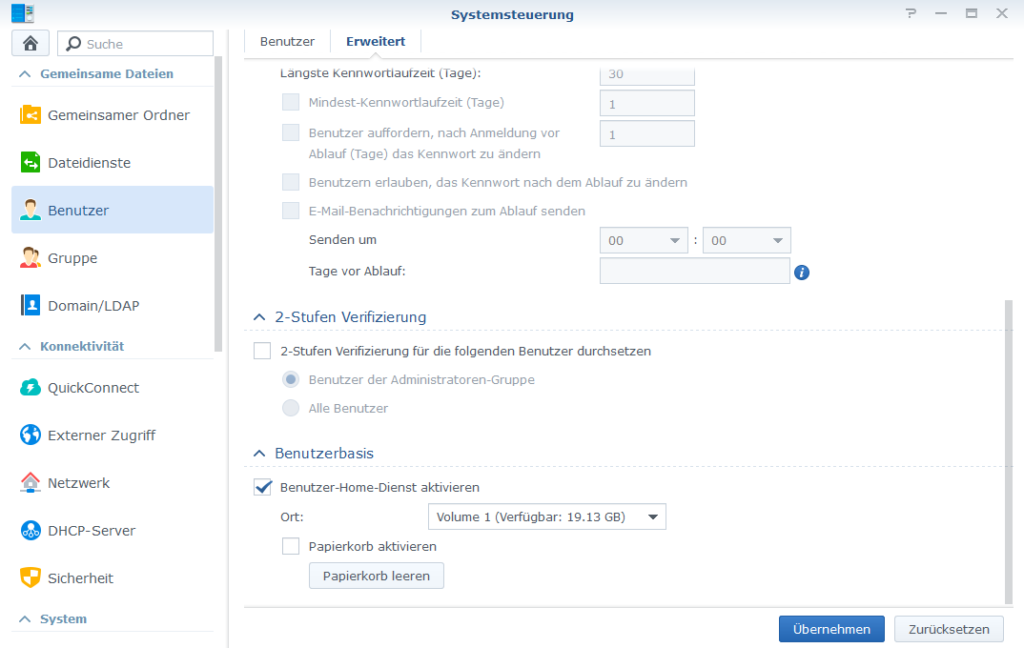Click the Übernehmen button
Viewport: 1024px width, 648px height.
coord(831,629)
